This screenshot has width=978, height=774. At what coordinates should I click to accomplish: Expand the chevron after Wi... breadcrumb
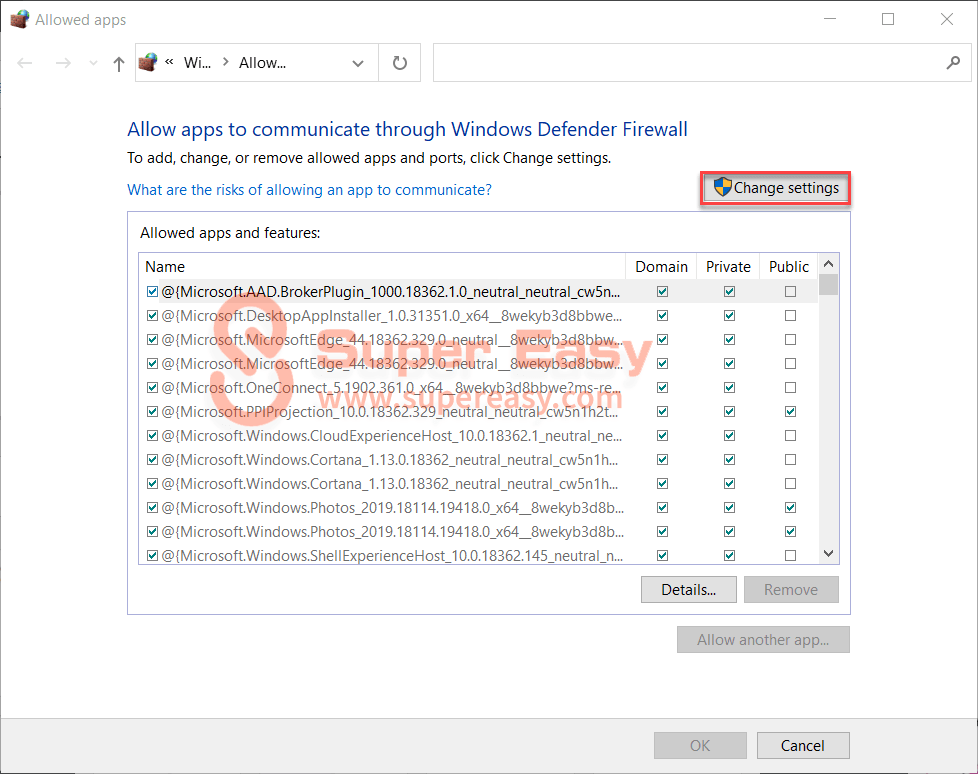click(x=226, y=62)
